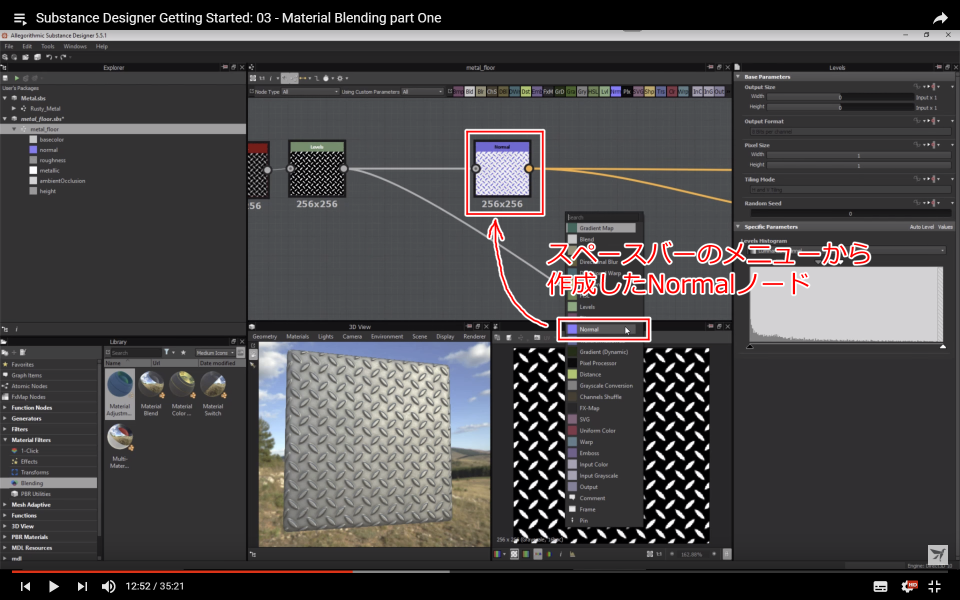Add a Distance node from the Dst shortcut
Screen dimensions: 960x600
(x=525, y=92)
